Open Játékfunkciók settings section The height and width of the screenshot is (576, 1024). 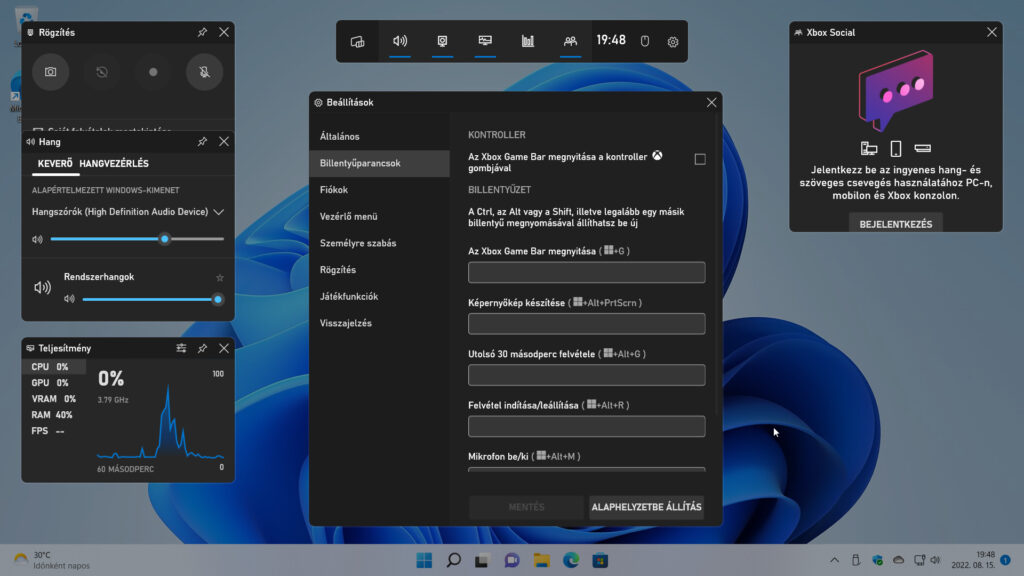tap(379, 296)
